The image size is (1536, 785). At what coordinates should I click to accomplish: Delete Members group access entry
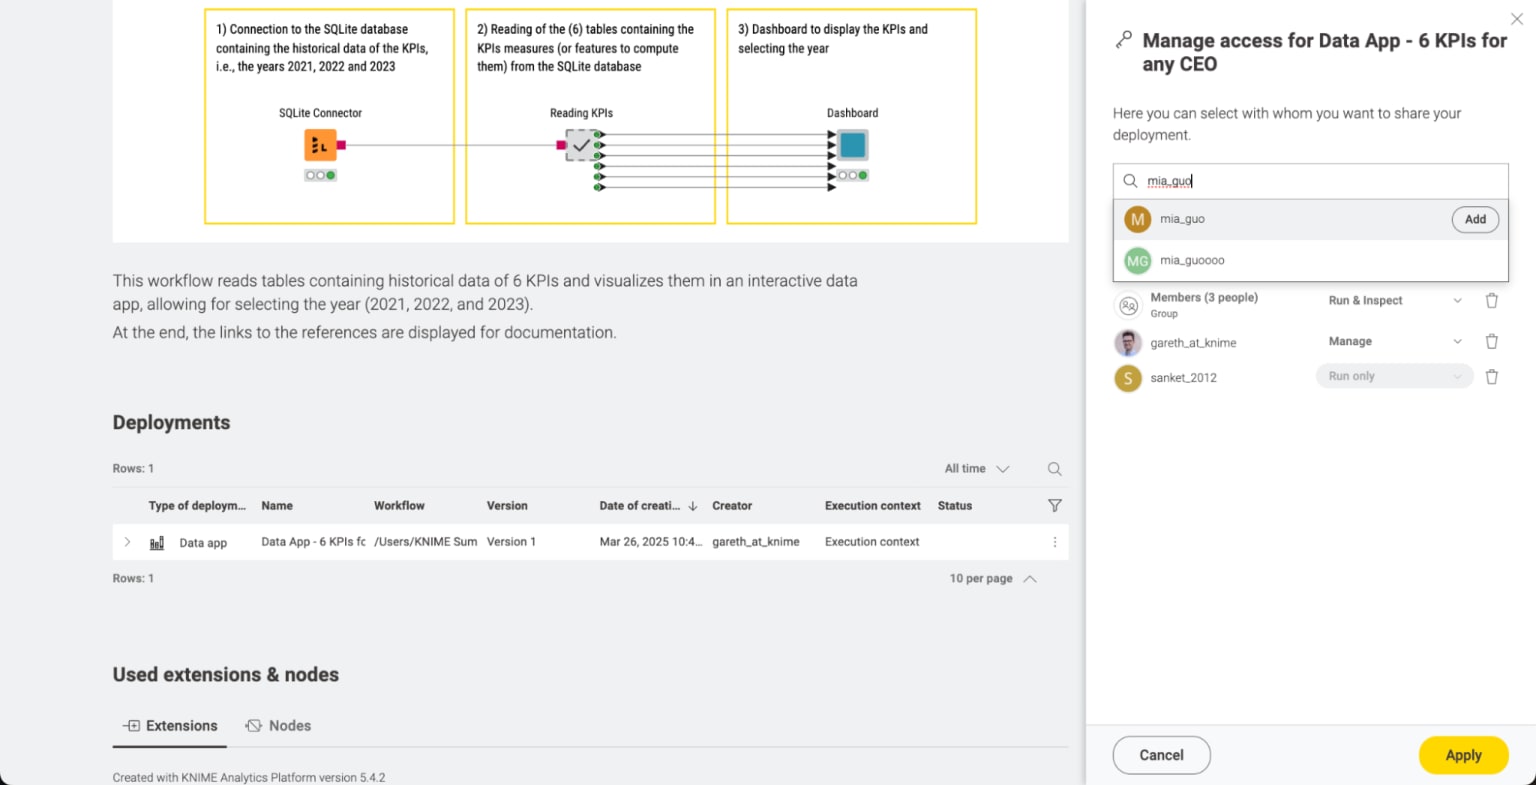[x=1491, y=301]
